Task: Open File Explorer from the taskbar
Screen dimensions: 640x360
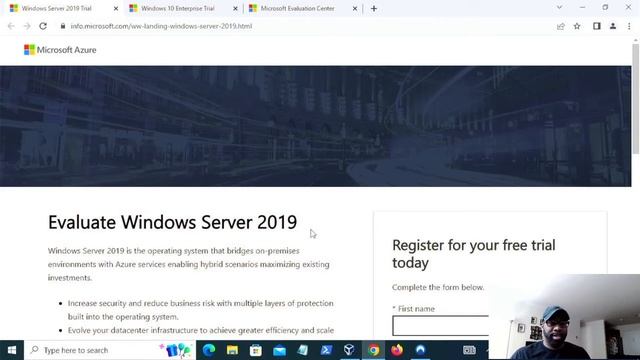Action: (232, 350)
